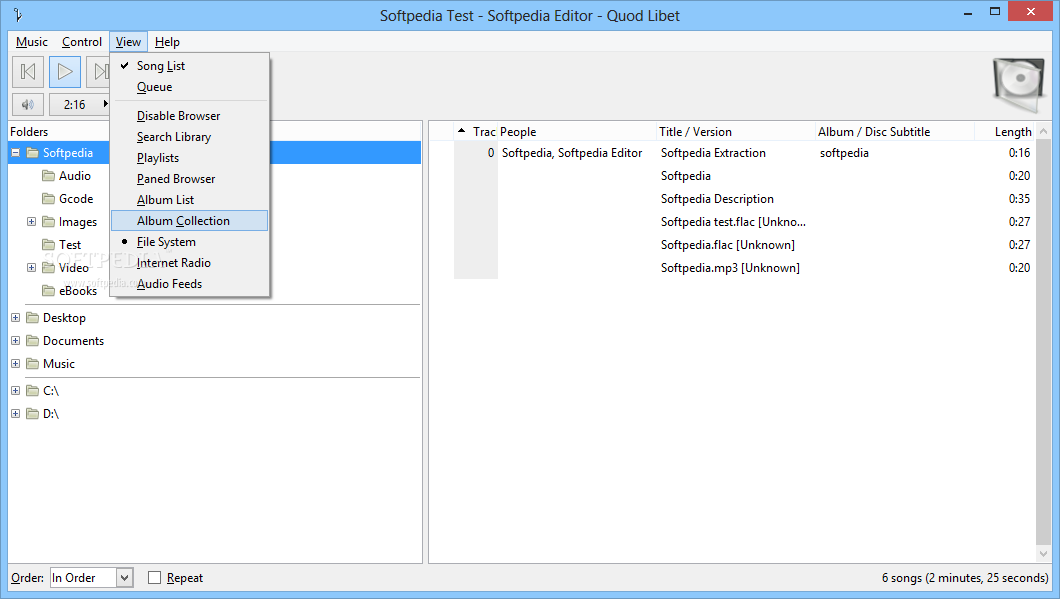Sort by Track column header
This screenshot has width=1060, height=599.
[x=476, y=132]
